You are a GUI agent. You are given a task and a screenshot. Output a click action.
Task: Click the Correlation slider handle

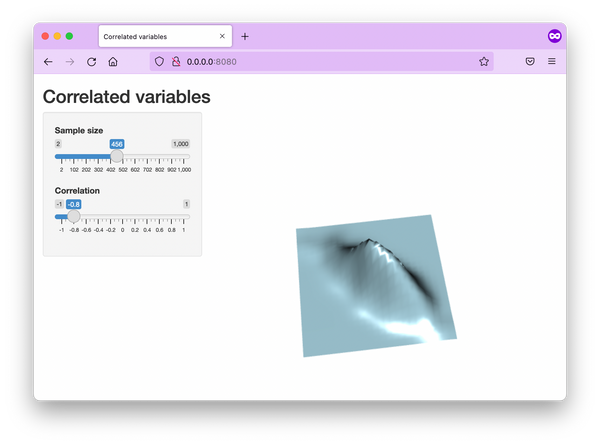74,216
